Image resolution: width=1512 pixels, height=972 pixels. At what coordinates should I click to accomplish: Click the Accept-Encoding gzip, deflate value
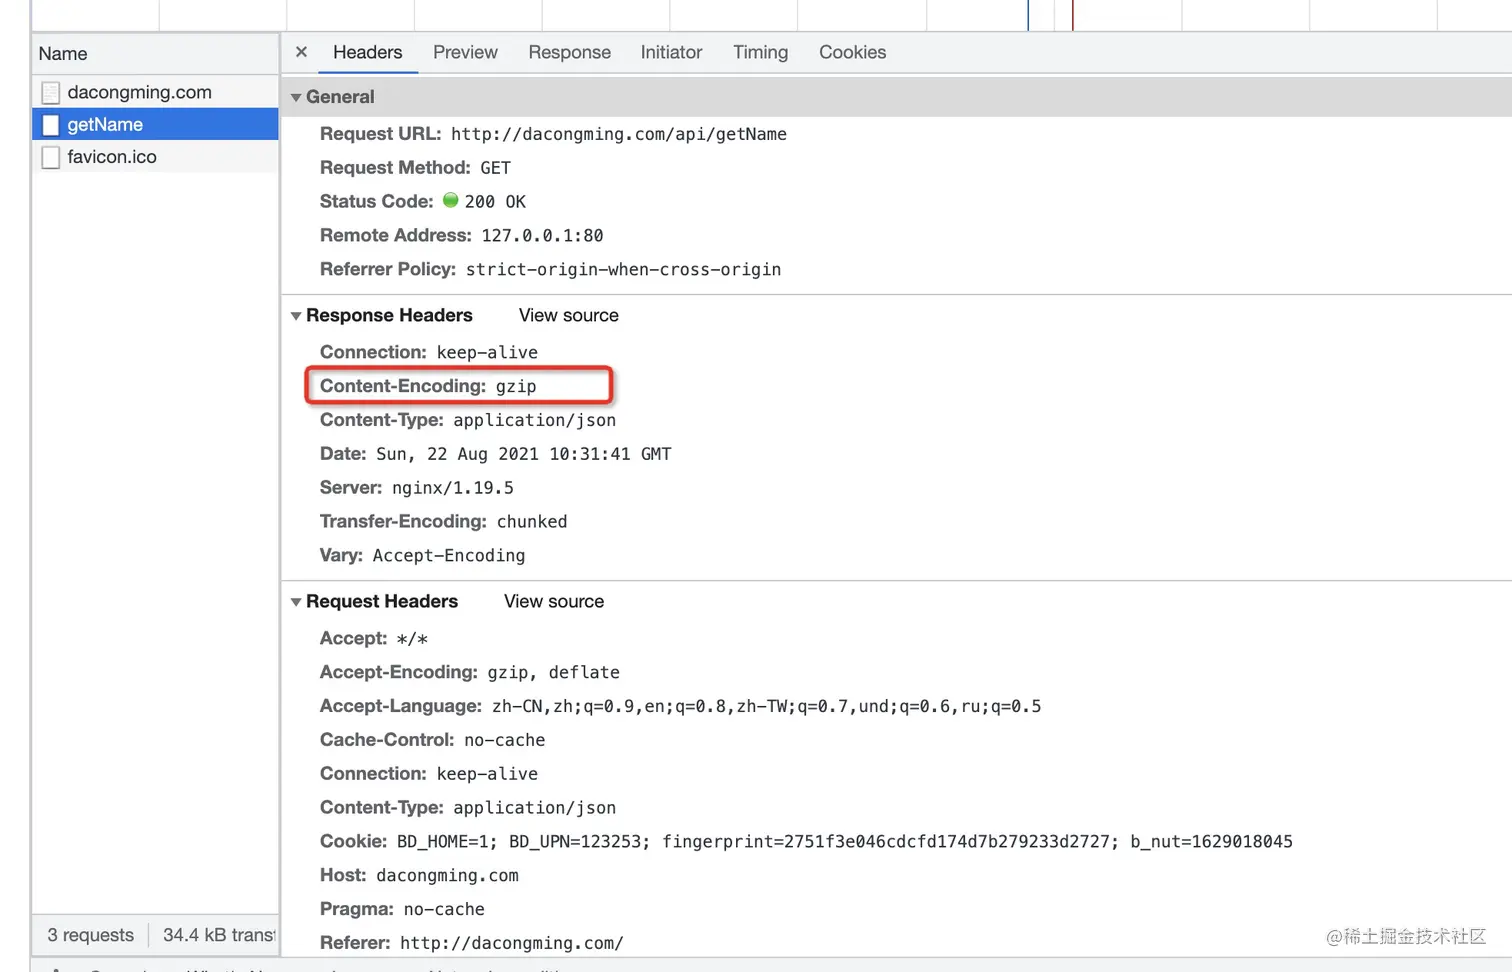[554, 673]
